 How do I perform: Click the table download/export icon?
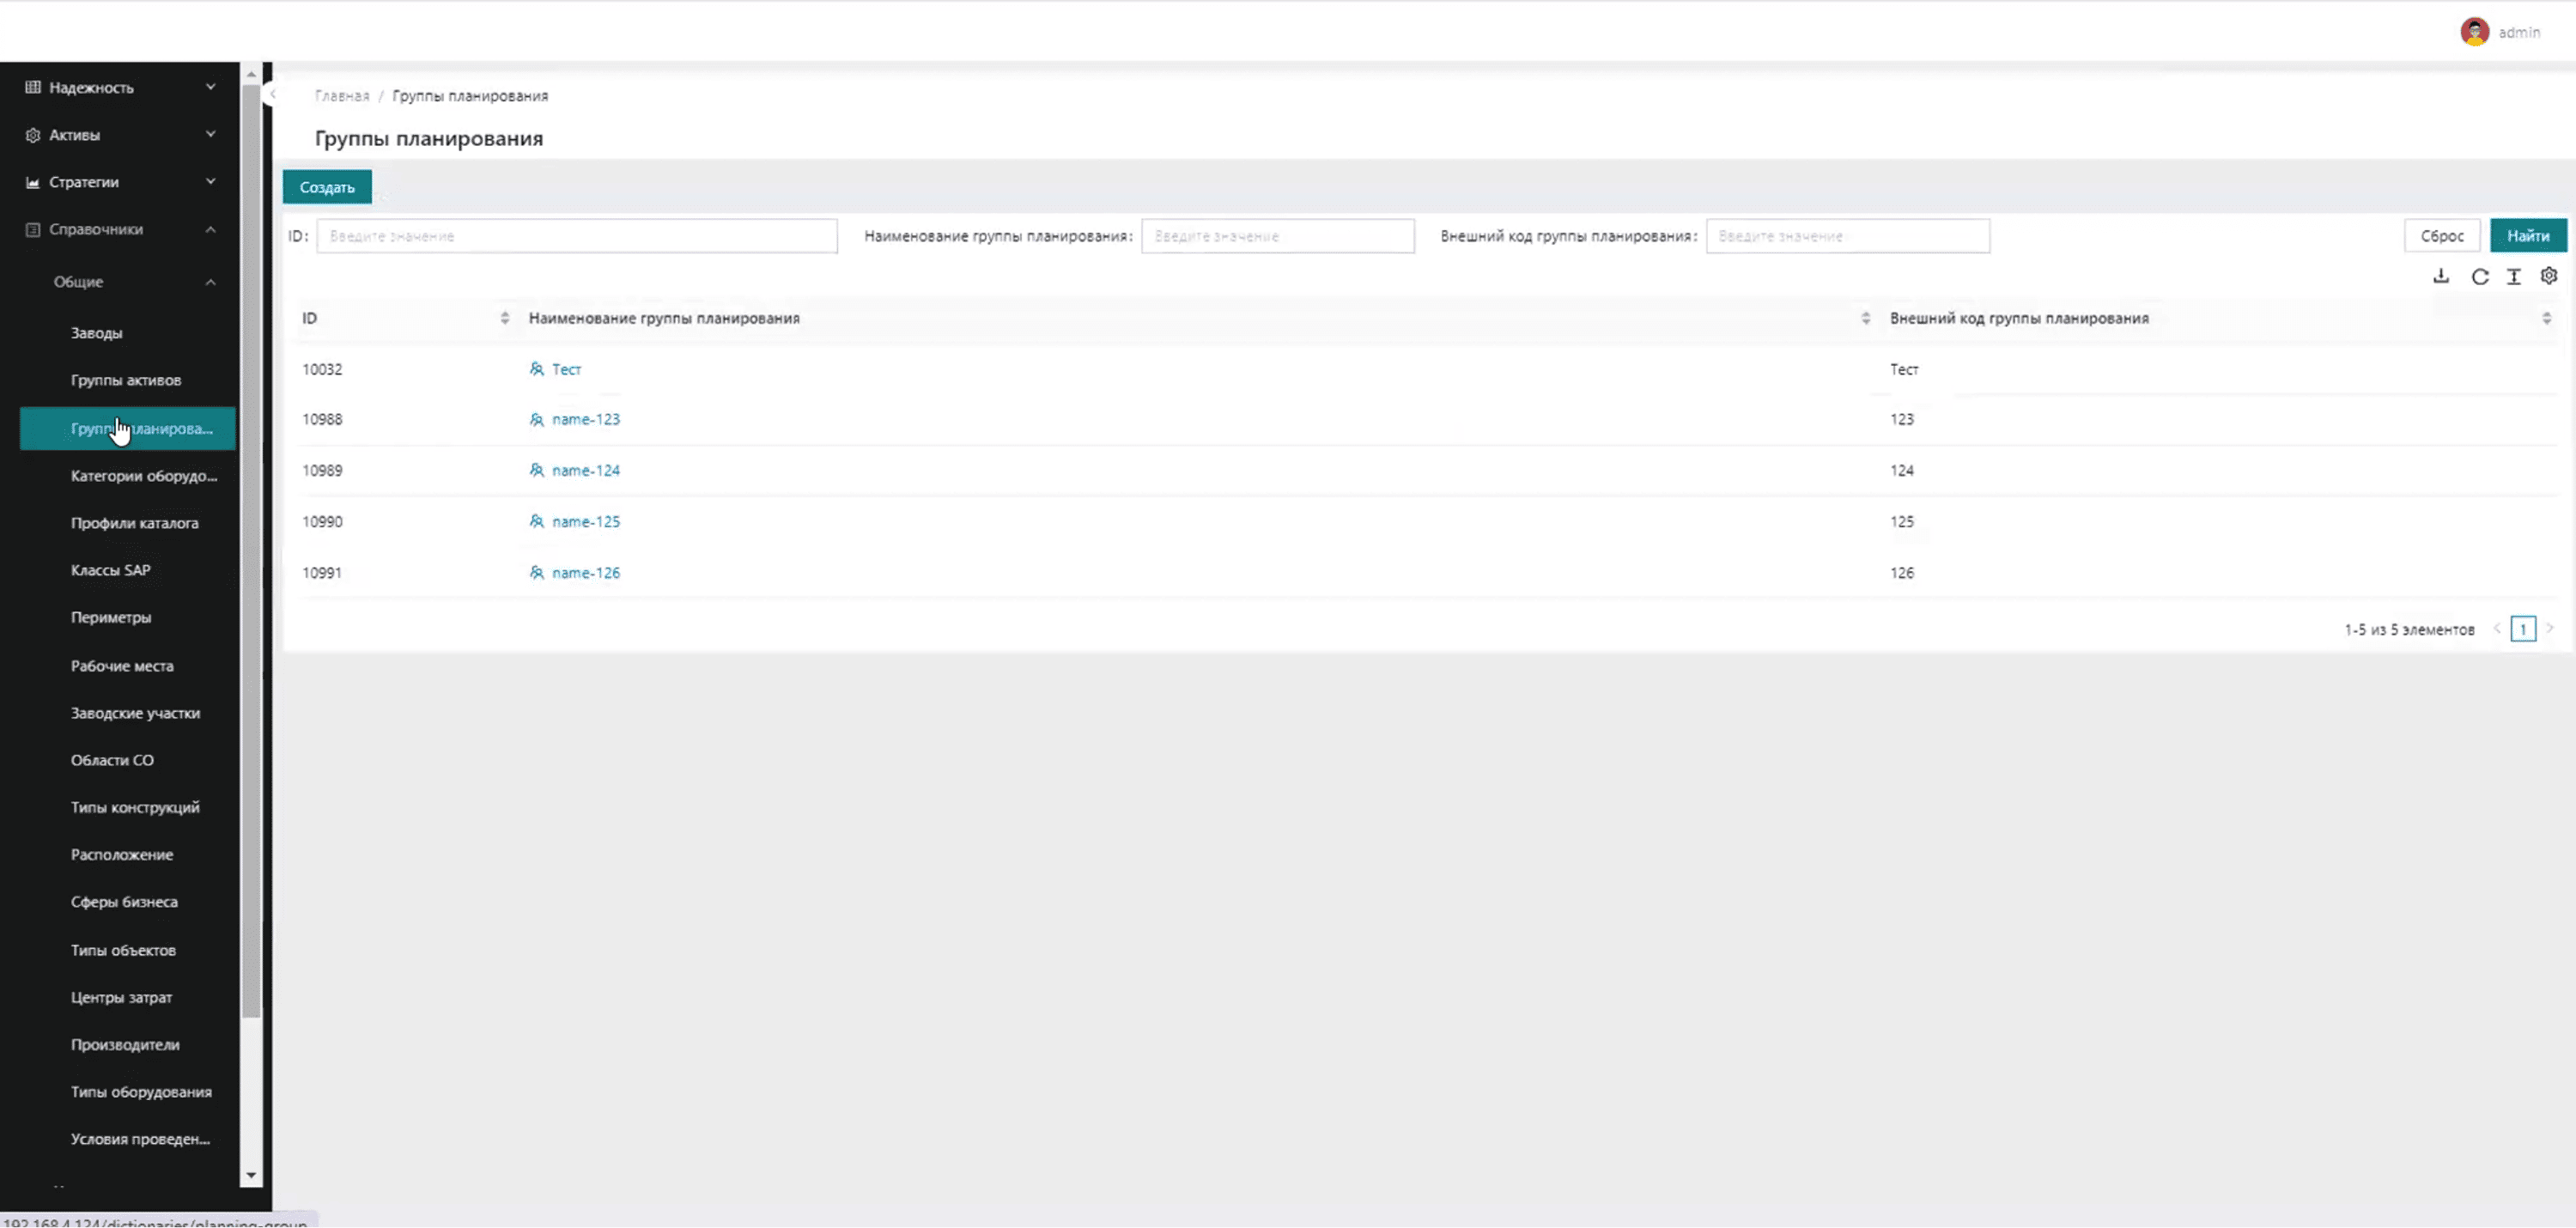coord(2441,277)
